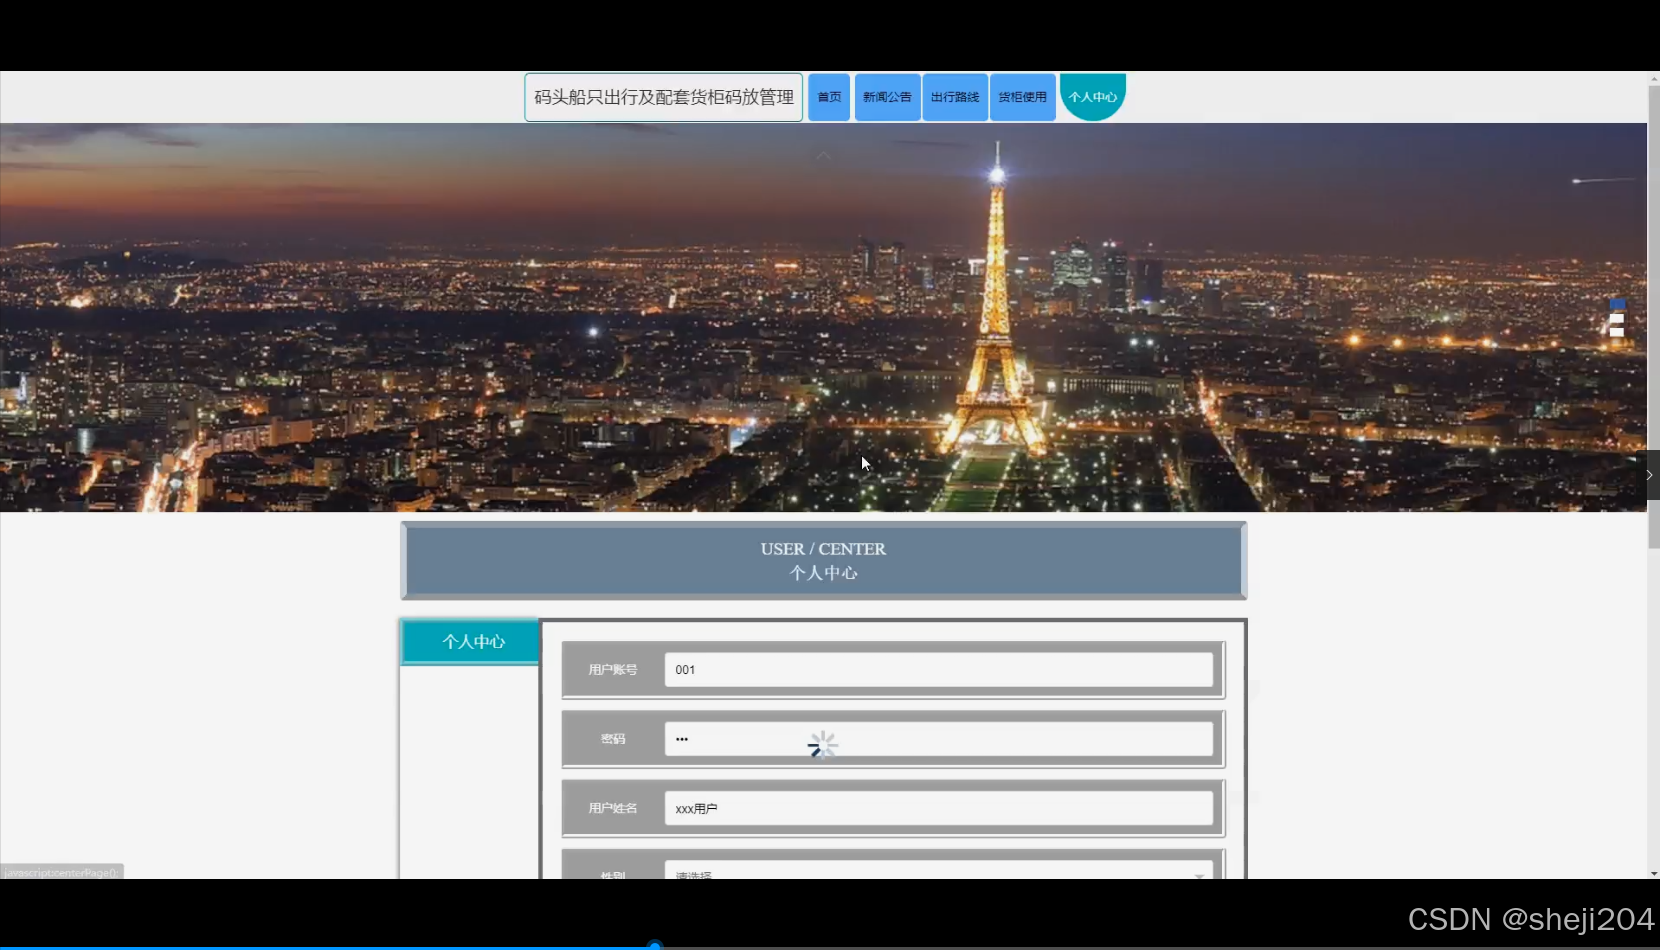
Task: Focus the 用户姓名 field with xxx用户
Action: click(x=938, y=808)
